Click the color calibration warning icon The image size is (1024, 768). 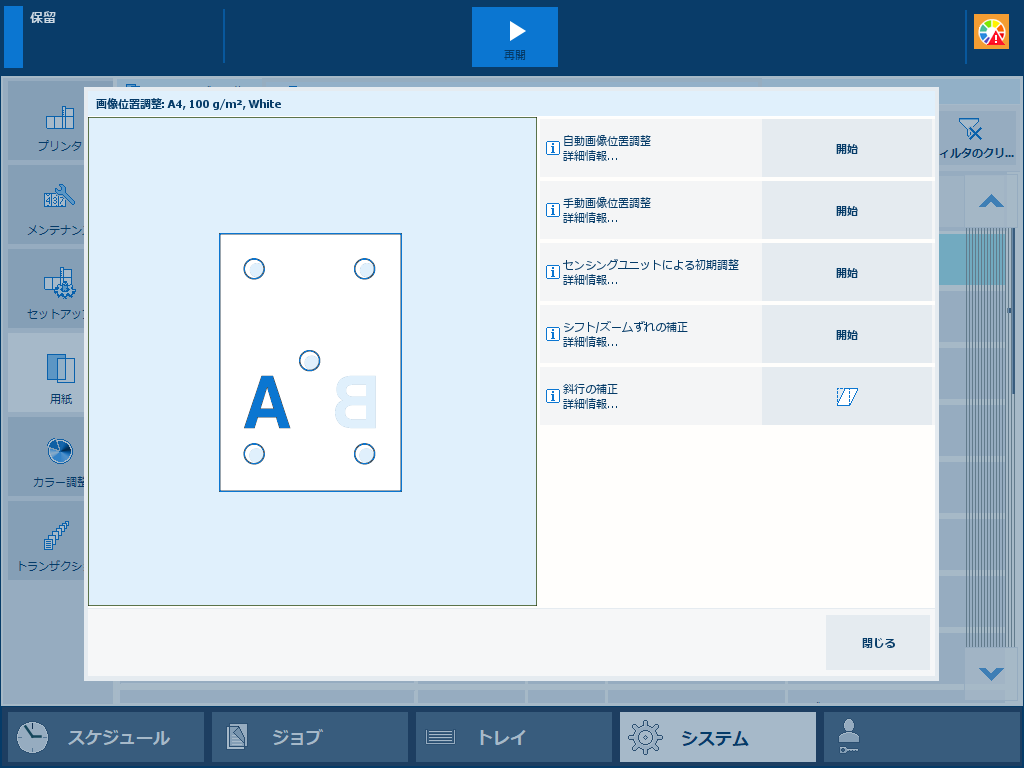[x=991, y=32]
